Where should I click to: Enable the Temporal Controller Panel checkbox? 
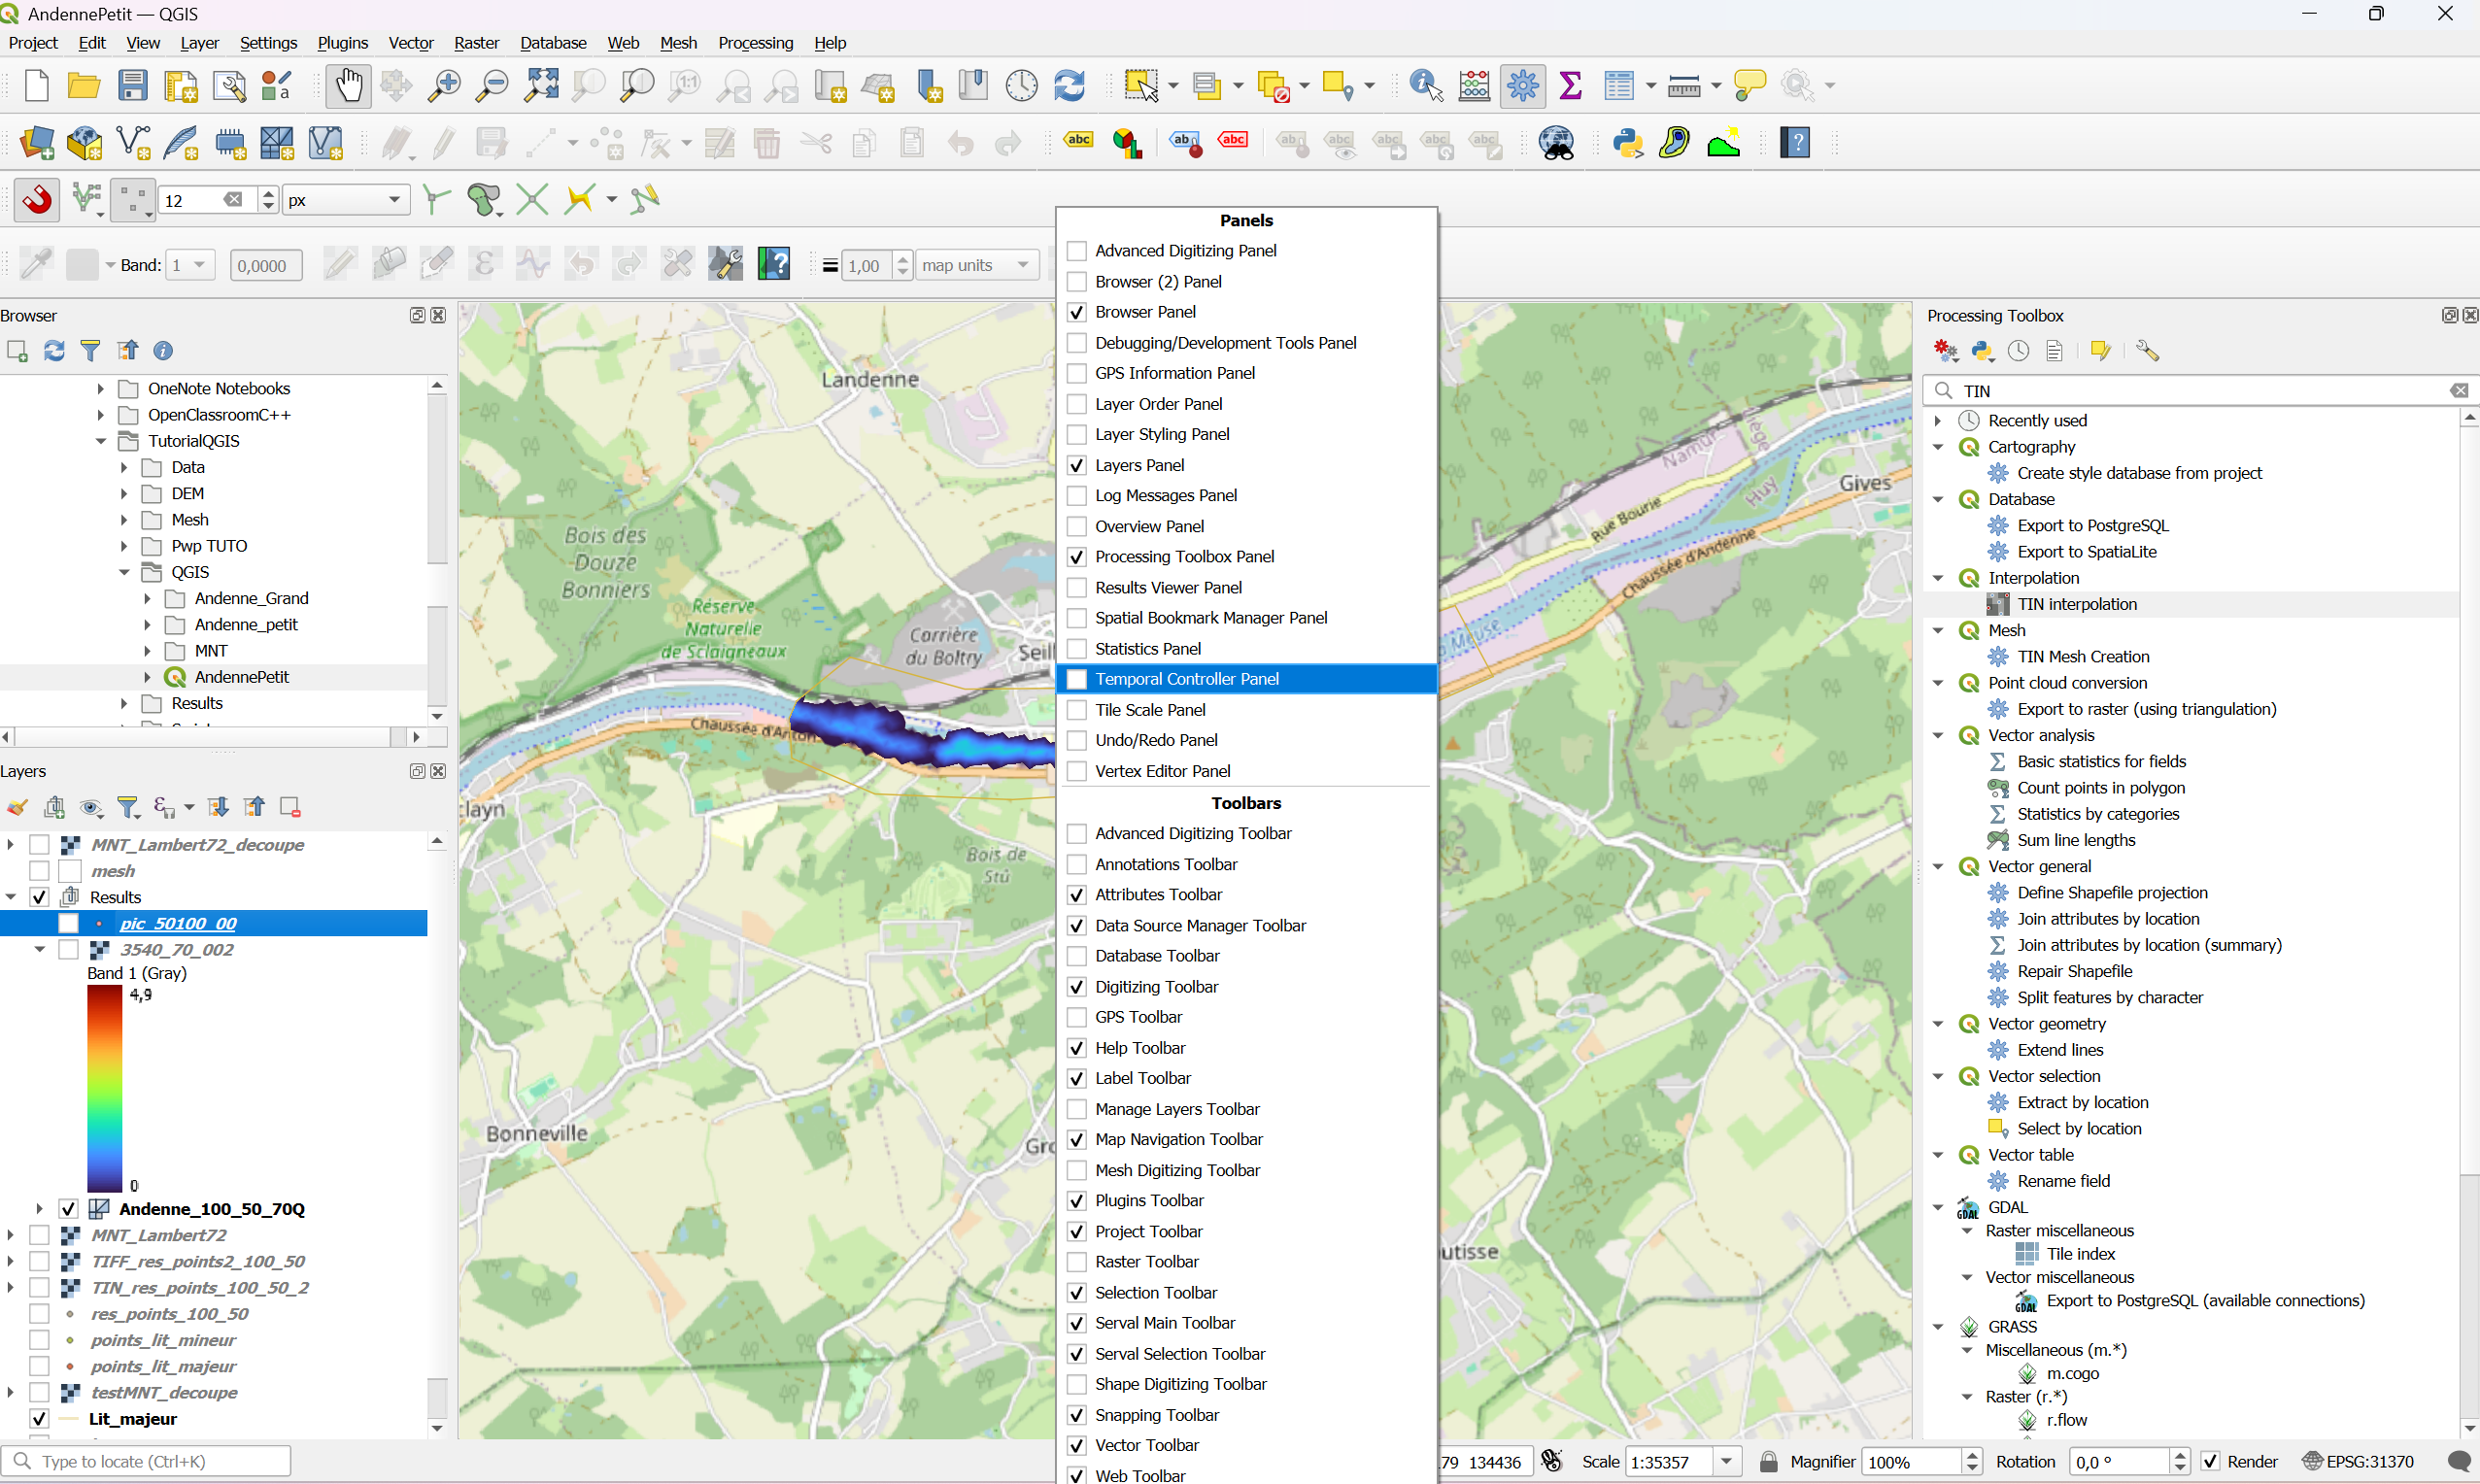click(1077, 679)
